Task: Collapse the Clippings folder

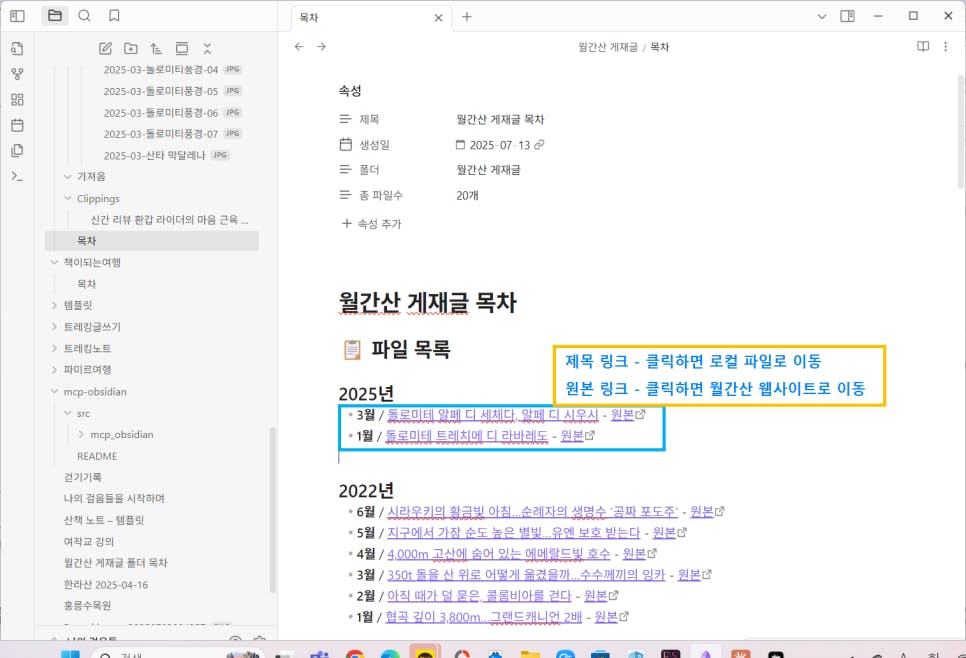Action: (x=68, y=198)
